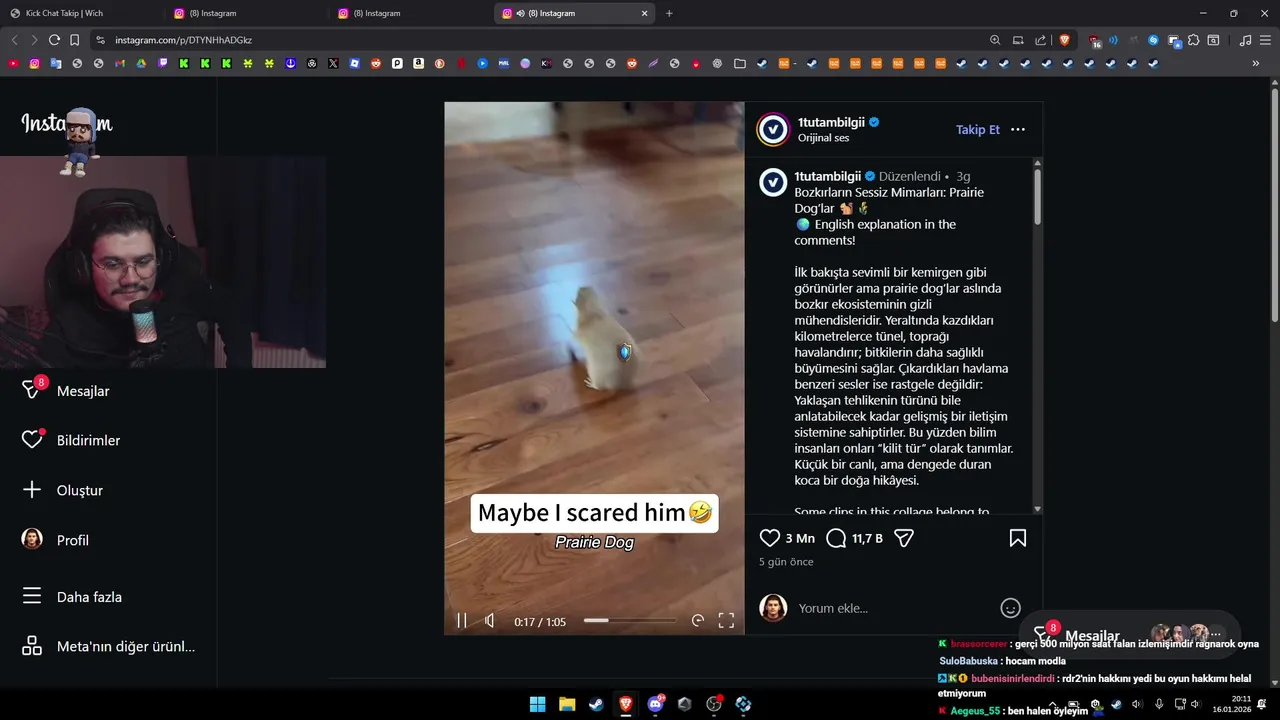1280x720 pixels.
Task: Open the YouTube bookmark in the bookmarks bar
Action: coord(13,63)
